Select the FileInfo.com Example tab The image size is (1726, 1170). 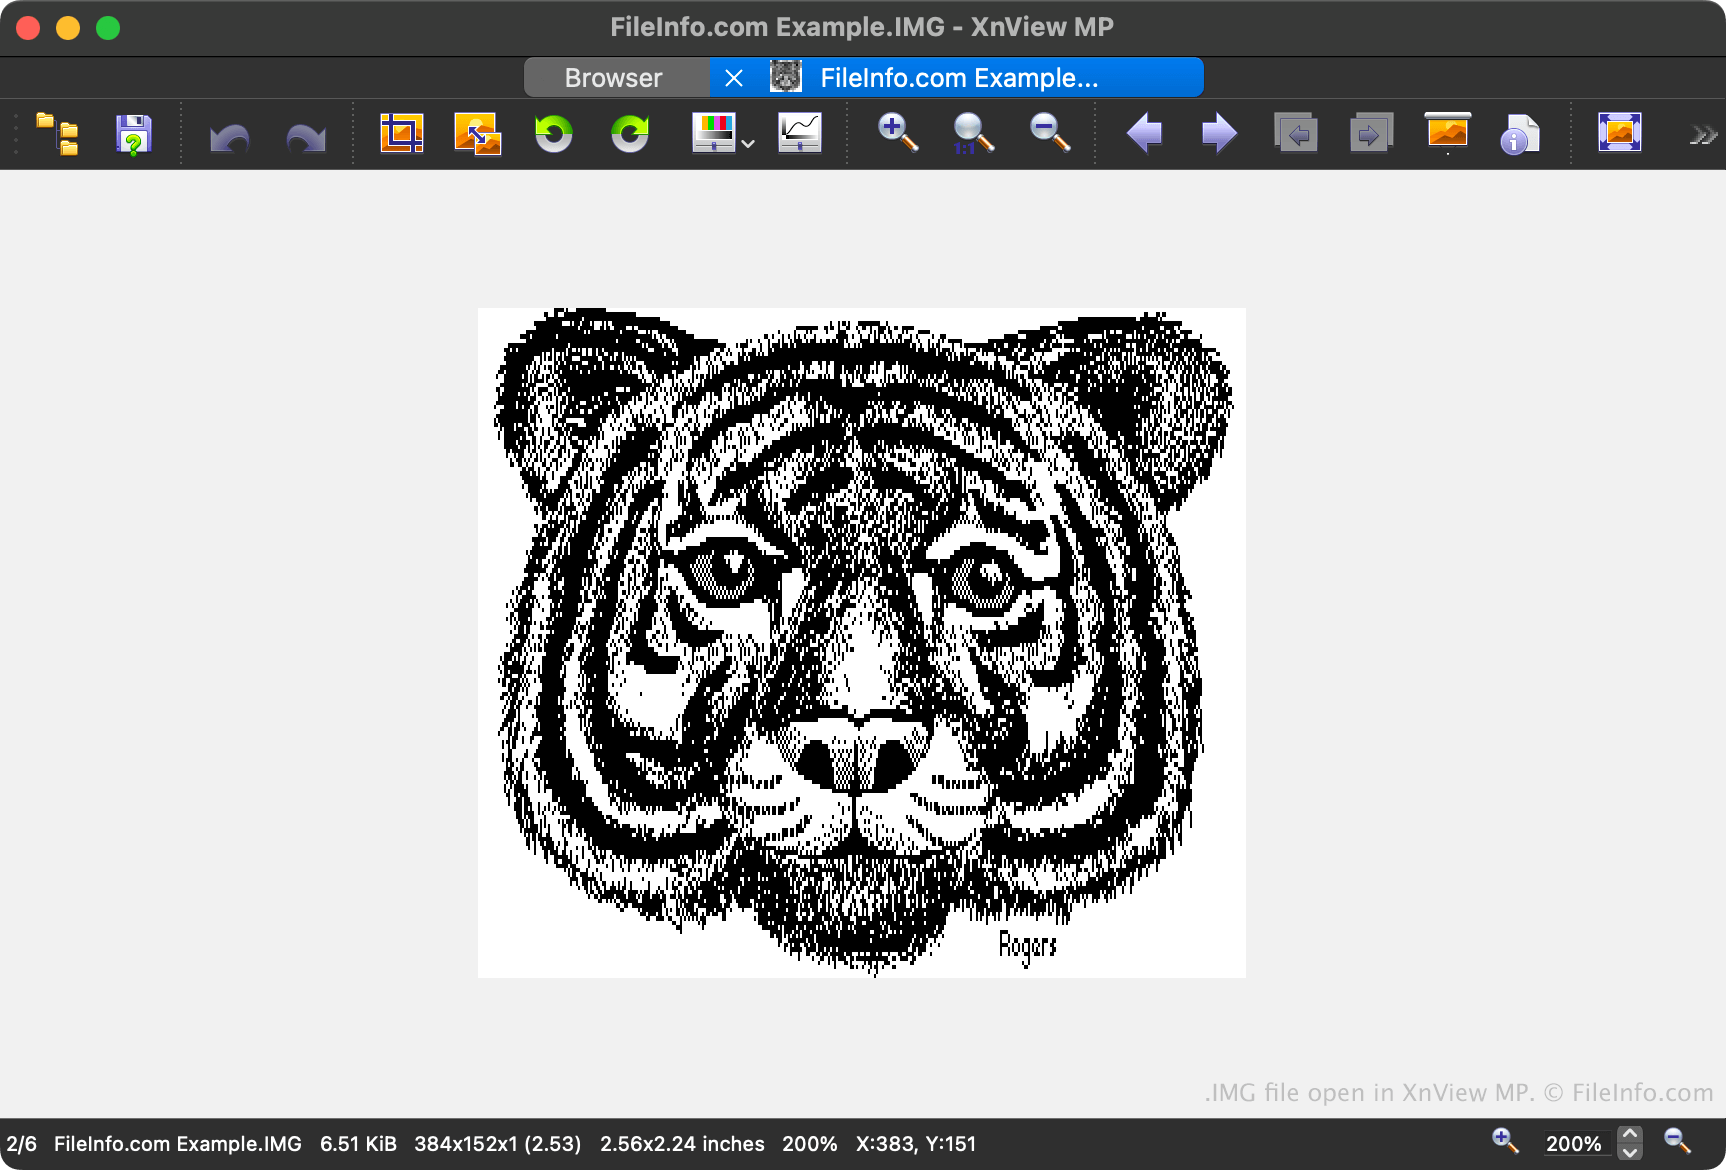pos(957,78)
